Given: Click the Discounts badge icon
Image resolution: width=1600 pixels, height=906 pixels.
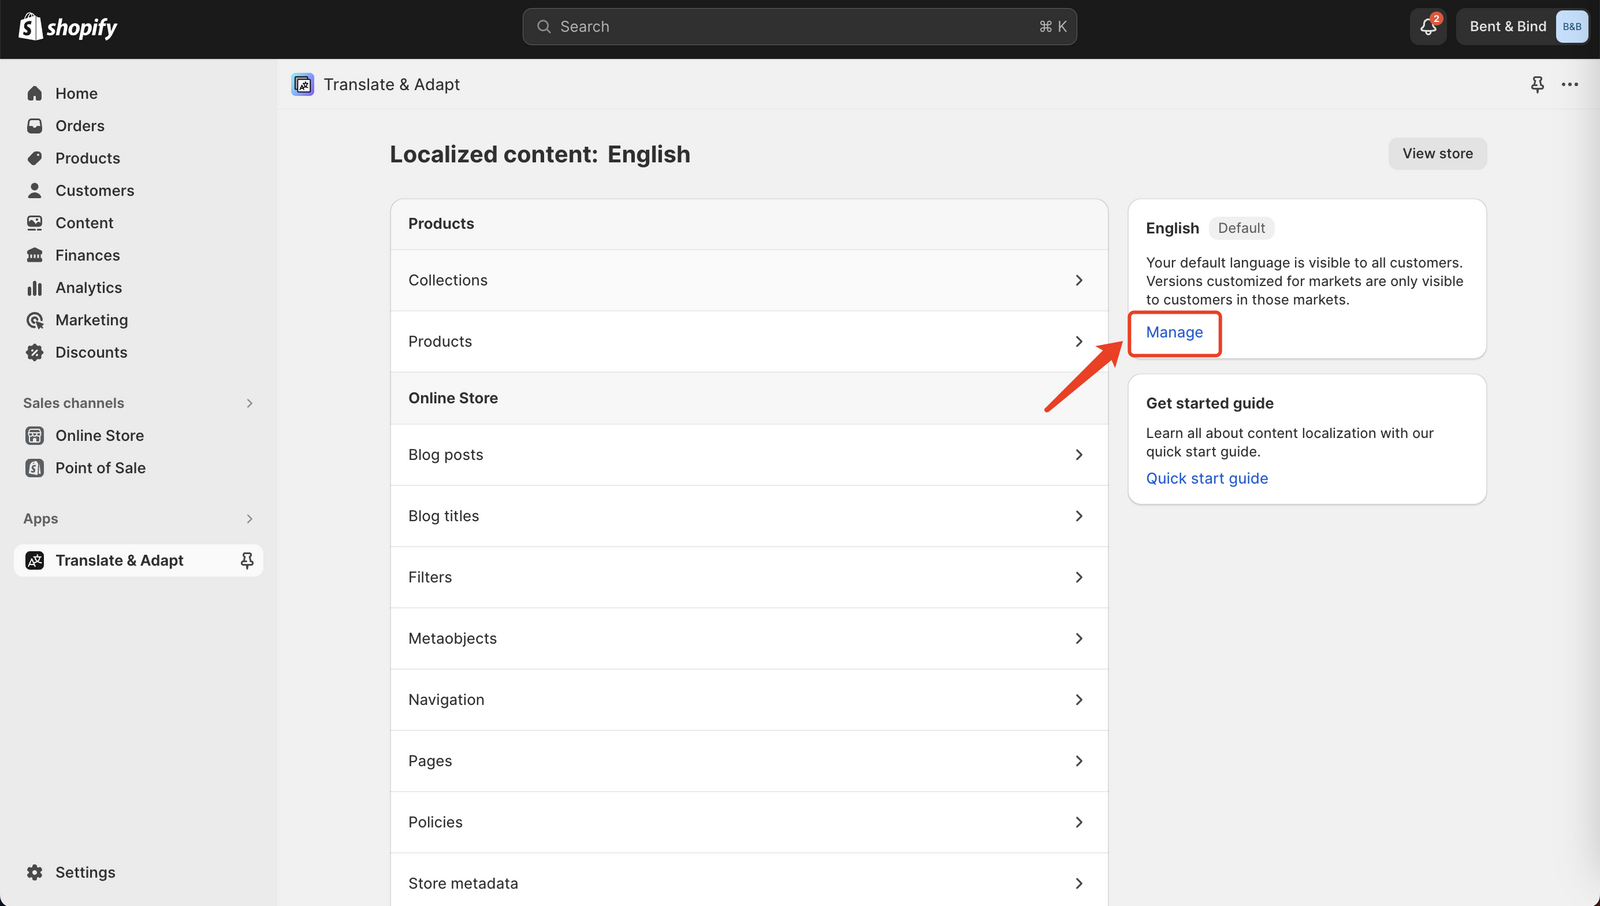Looking at the screenshot, I should click(35, 352).
